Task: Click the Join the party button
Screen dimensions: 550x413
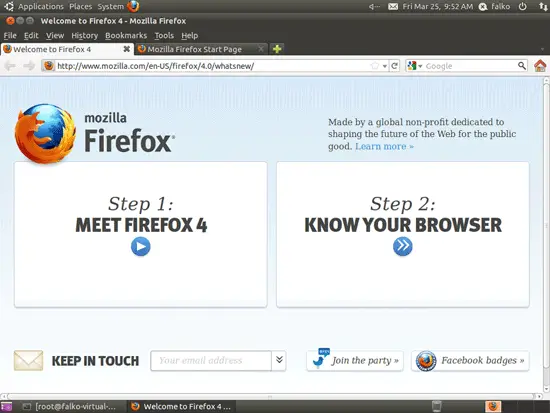Action: pyautogui.click(x=355, y=361)
